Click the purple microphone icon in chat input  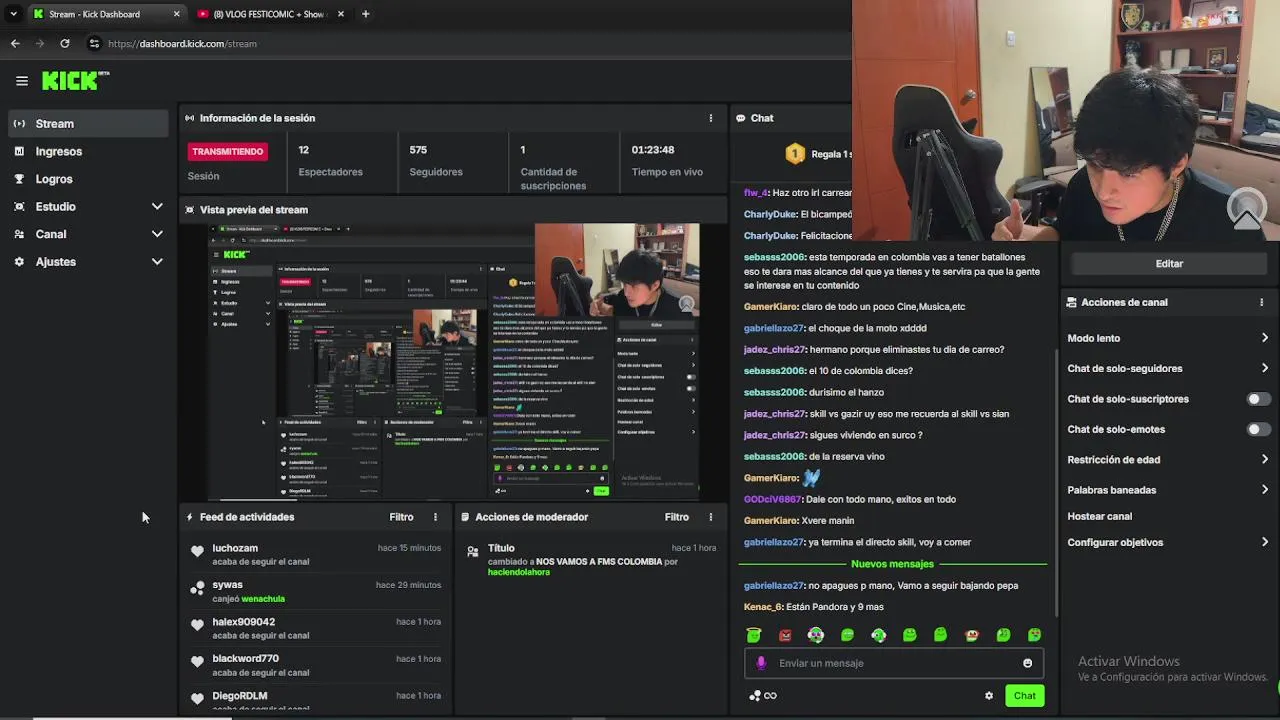(761, 663)
